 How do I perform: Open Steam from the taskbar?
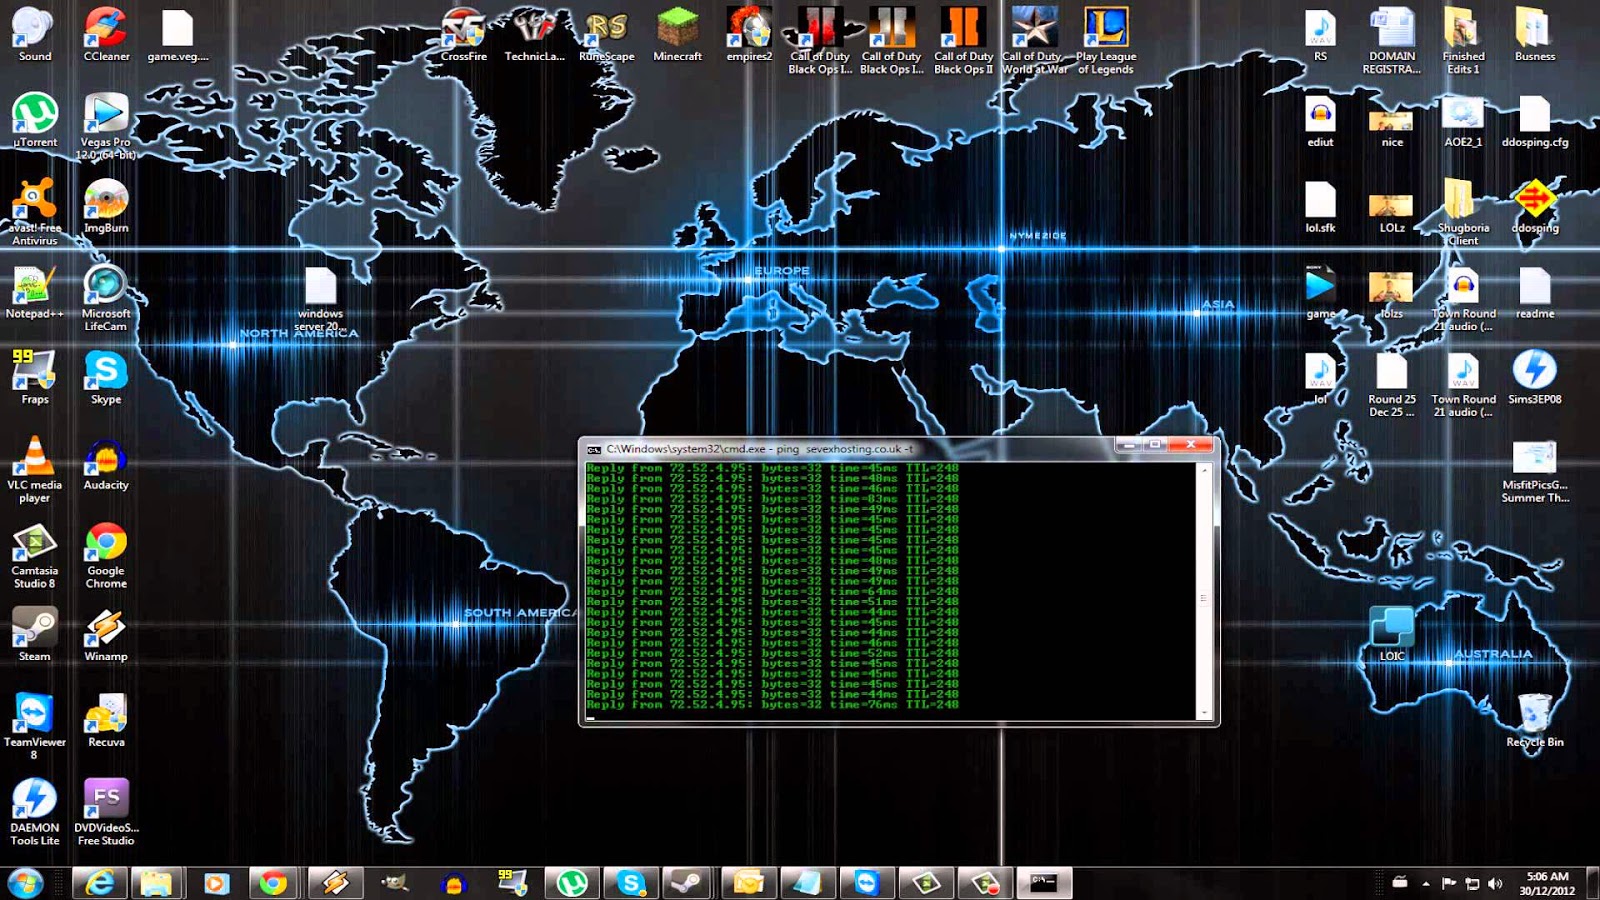[x=687, y=881]
